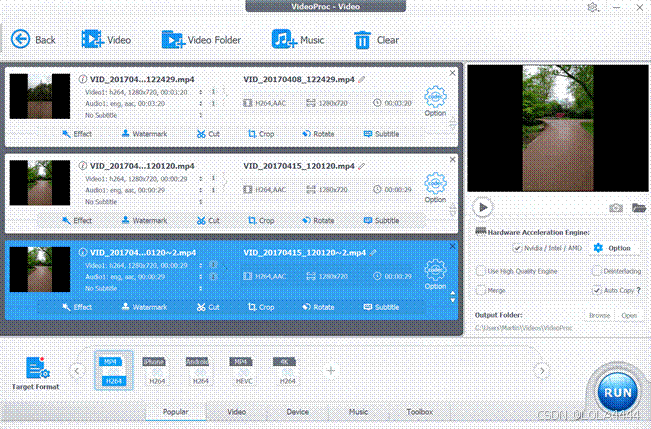Viewport: 651px width, 429px height.
Task: Clear the video list
Action: click(376, 40)
